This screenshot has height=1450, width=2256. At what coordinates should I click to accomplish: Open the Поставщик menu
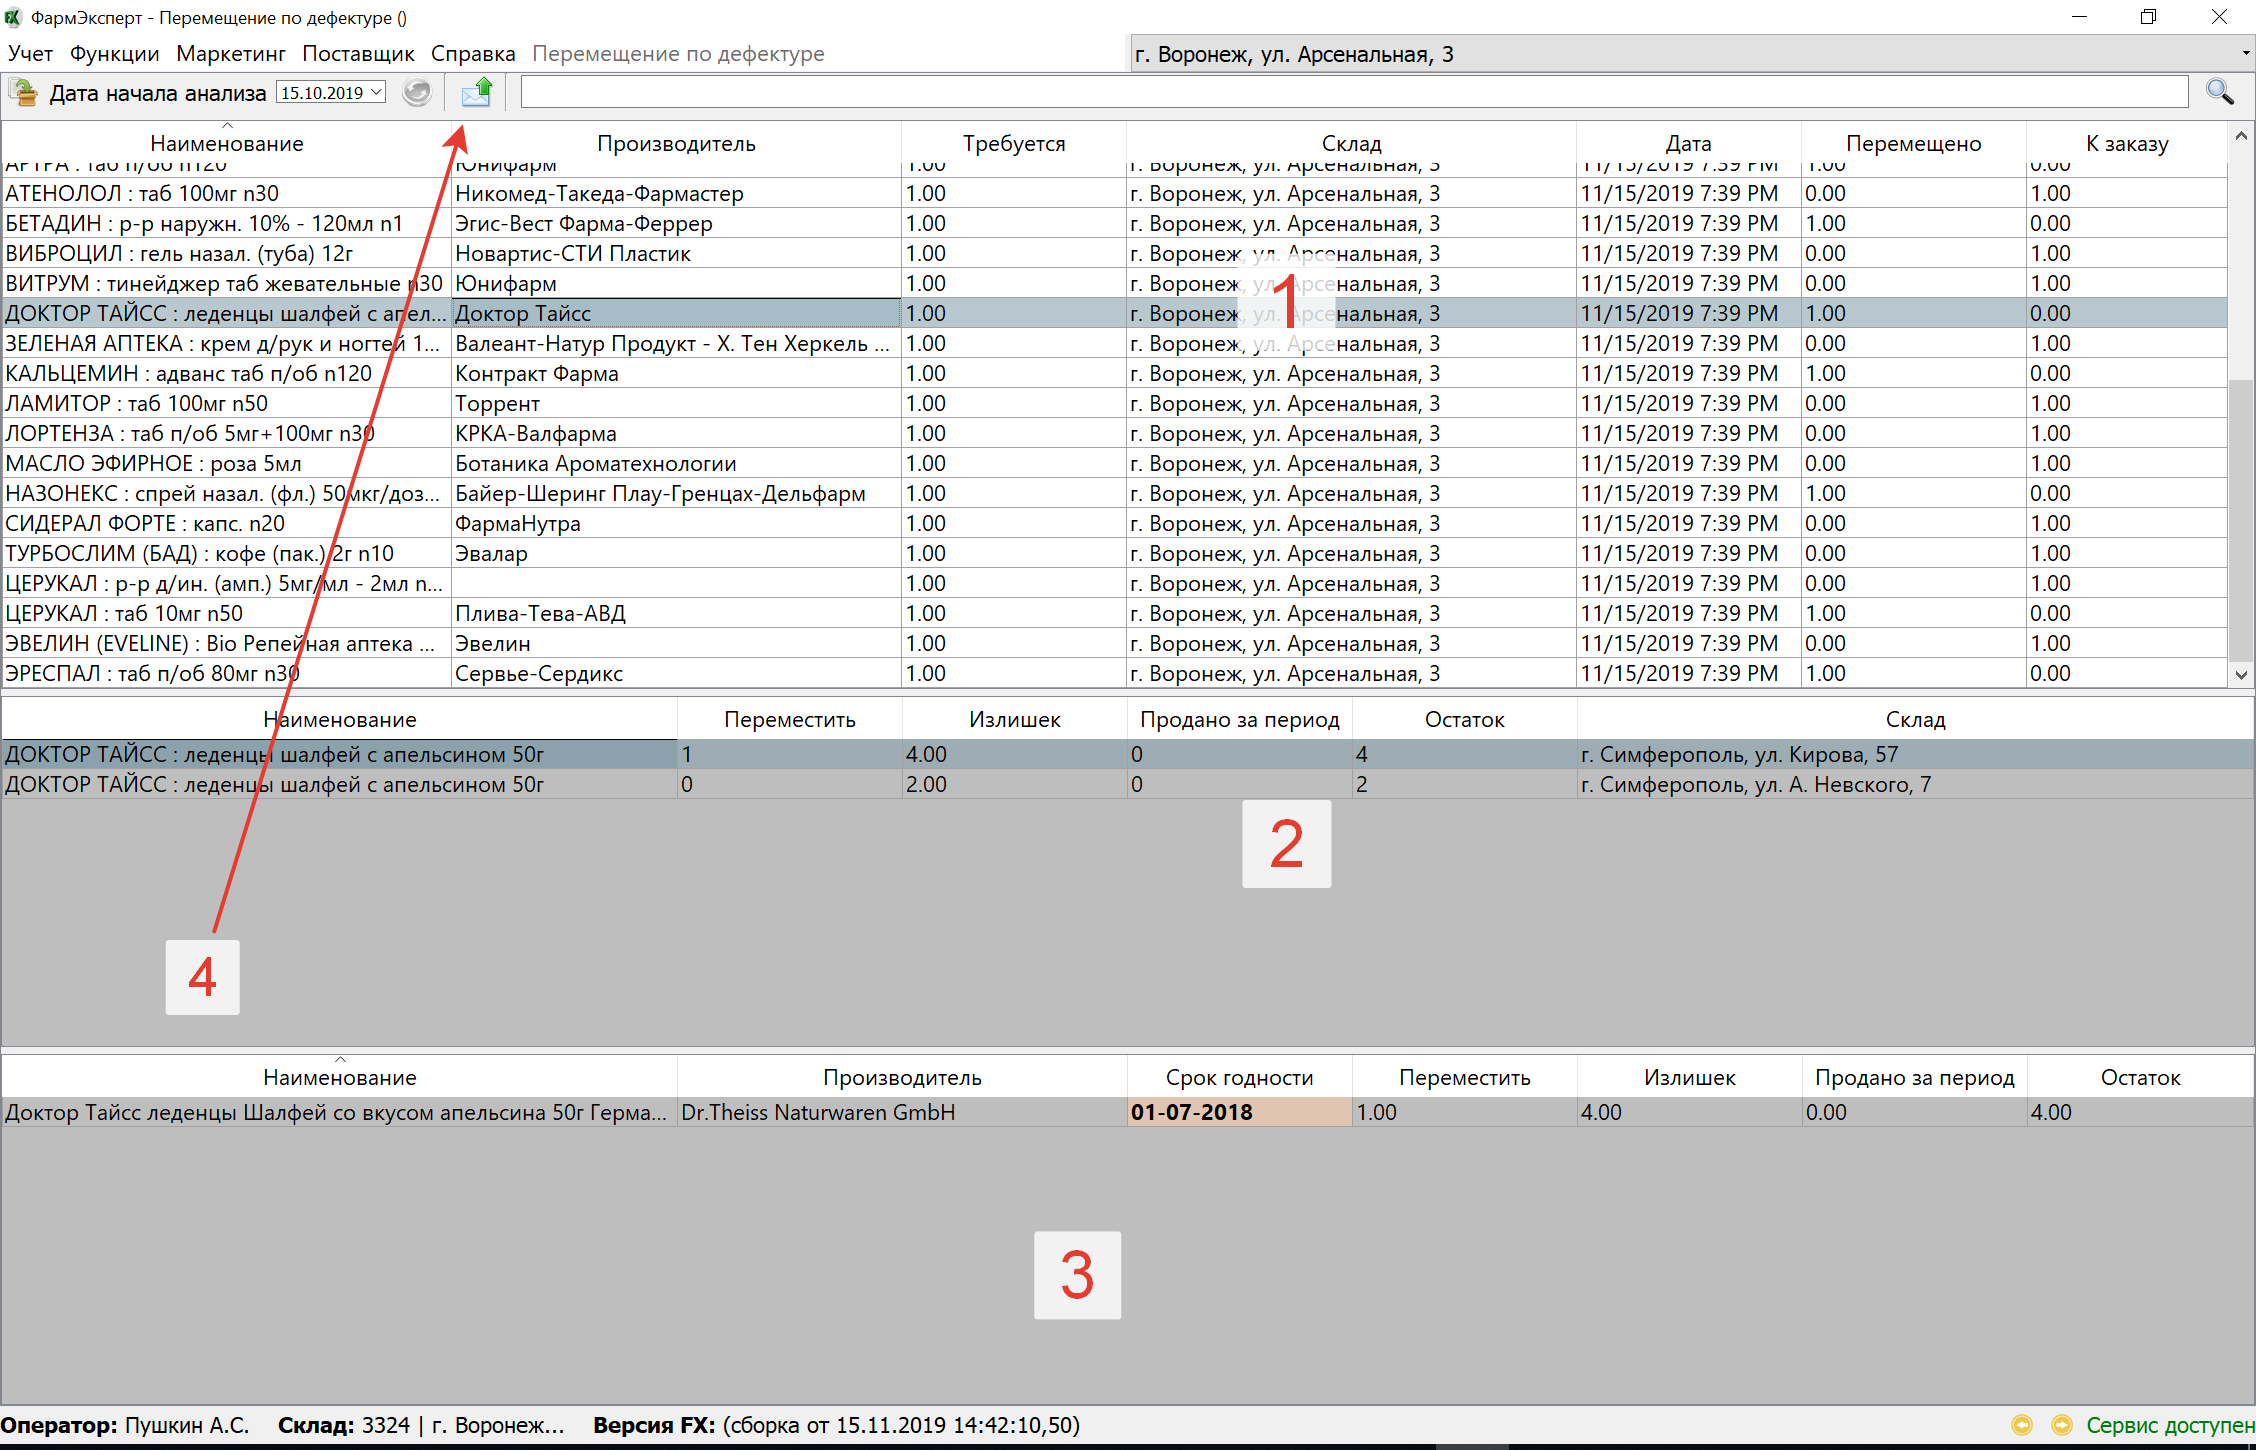pyautogui.click(x=358, y=54)
